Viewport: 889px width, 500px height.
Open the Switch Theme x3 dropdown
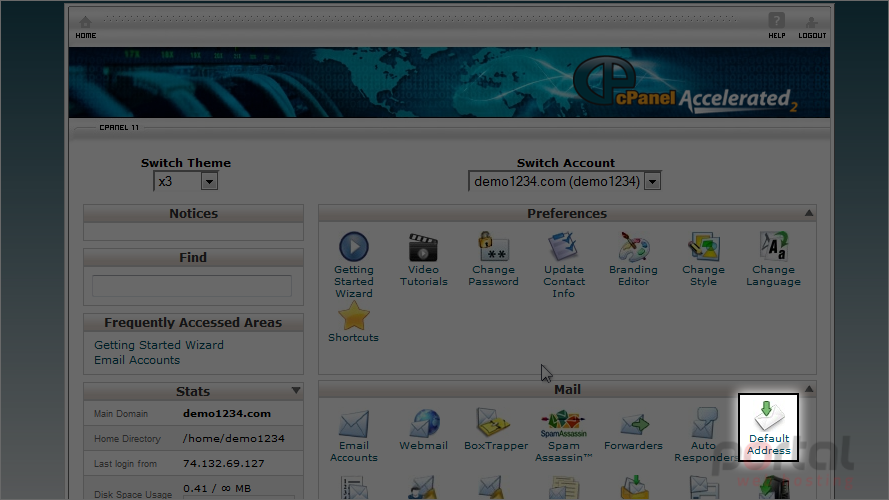[x=186, y=181]
